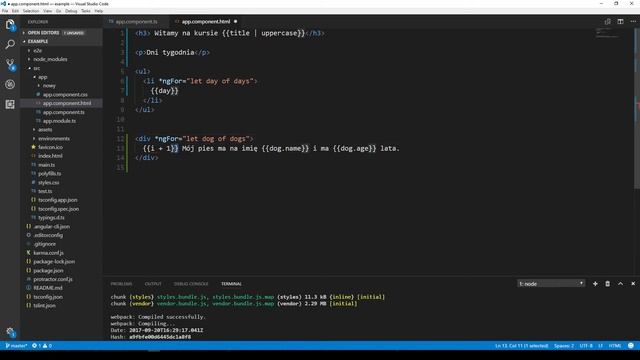Open the Help menu
This screenshot has width=640, height=360.
tap(99, 11)
